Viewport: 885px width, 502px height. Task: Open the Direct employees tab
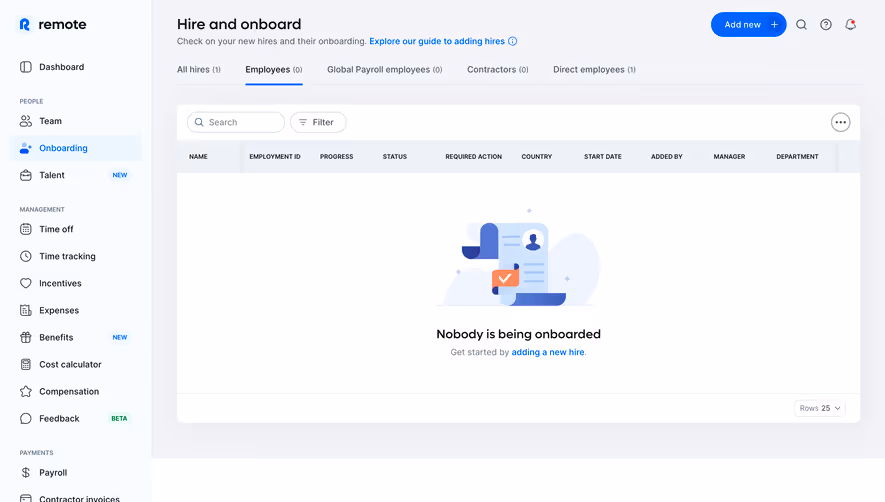594,69
